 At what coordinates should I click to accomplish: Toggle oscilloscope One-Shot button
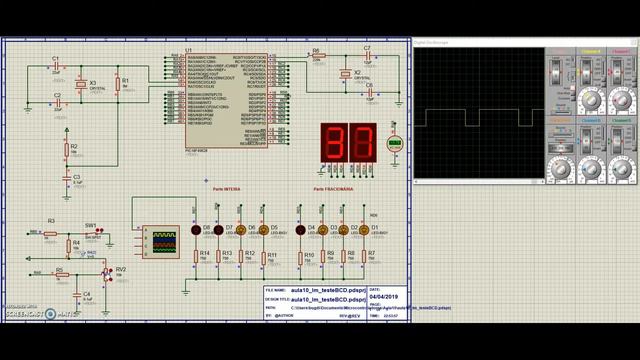pyautogui.click(x=573, y=93)
